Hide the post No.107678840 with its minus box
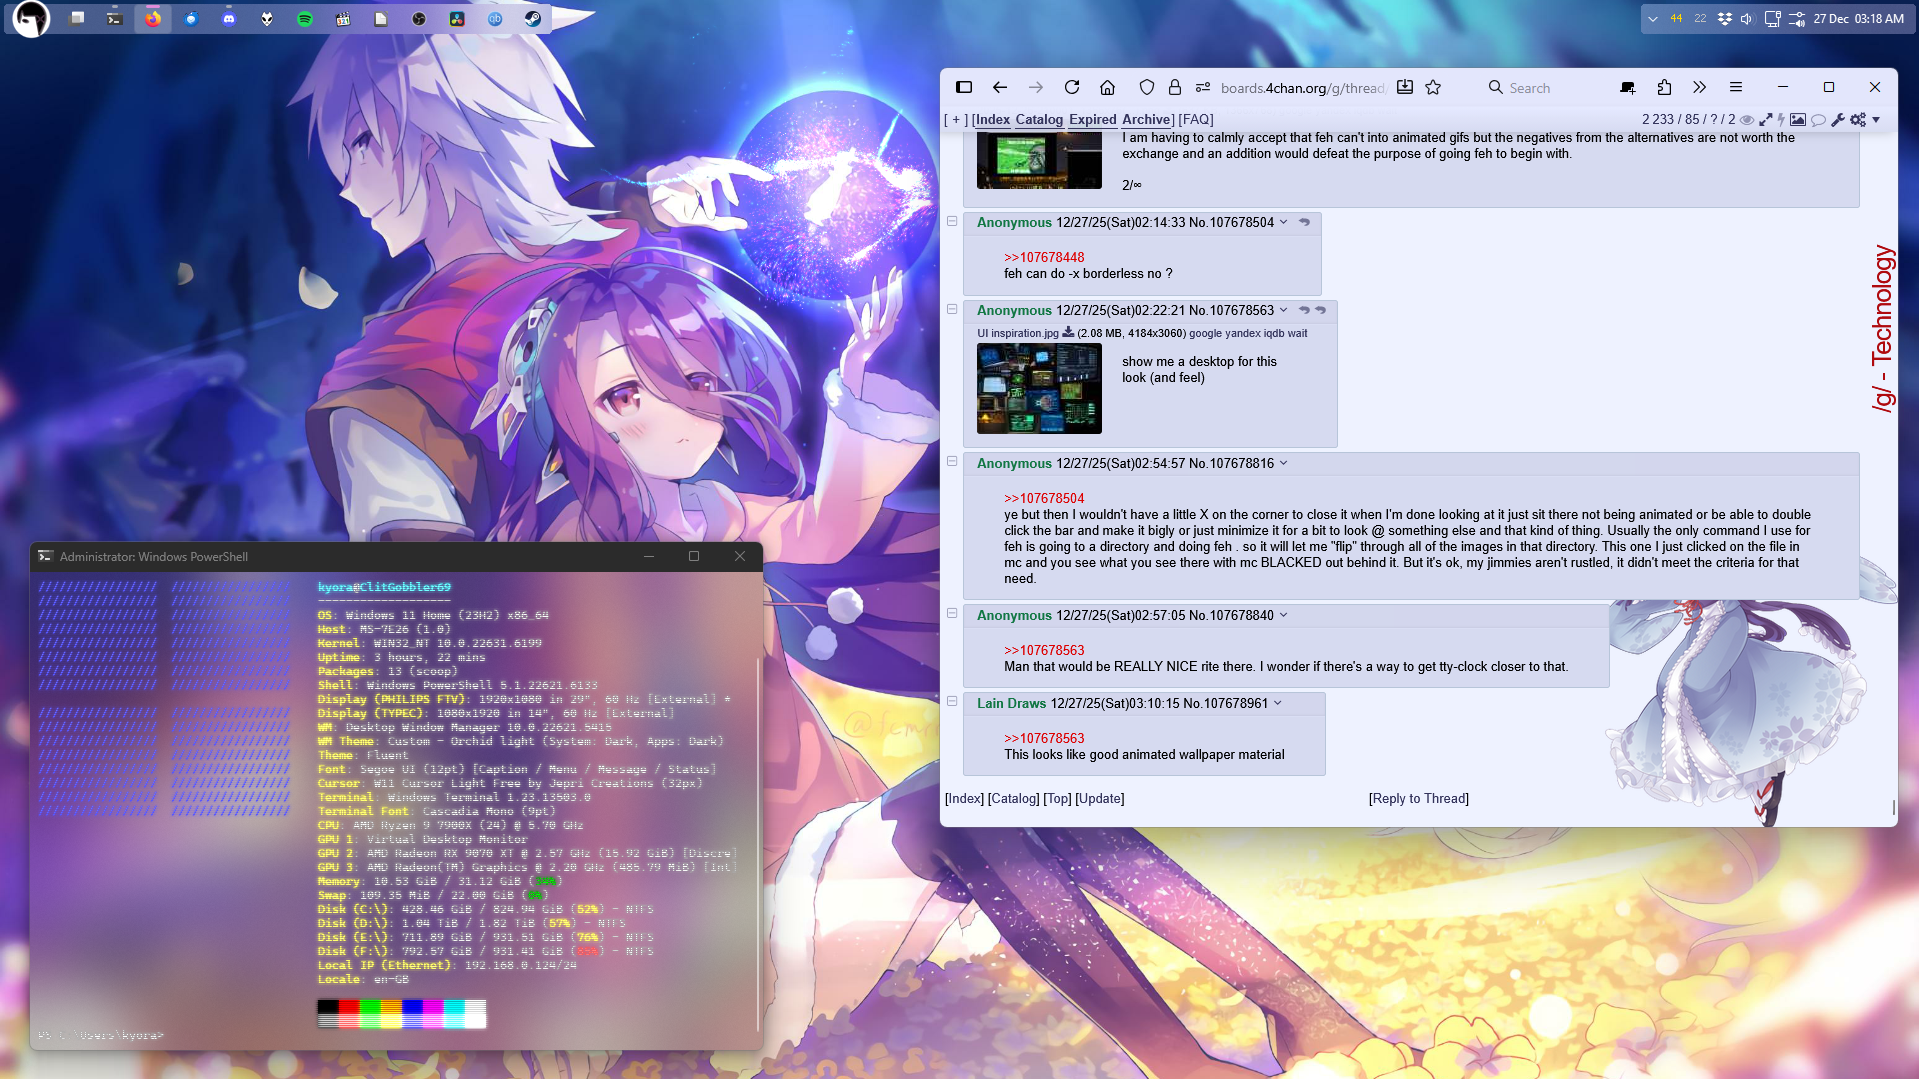 [952, 613]
